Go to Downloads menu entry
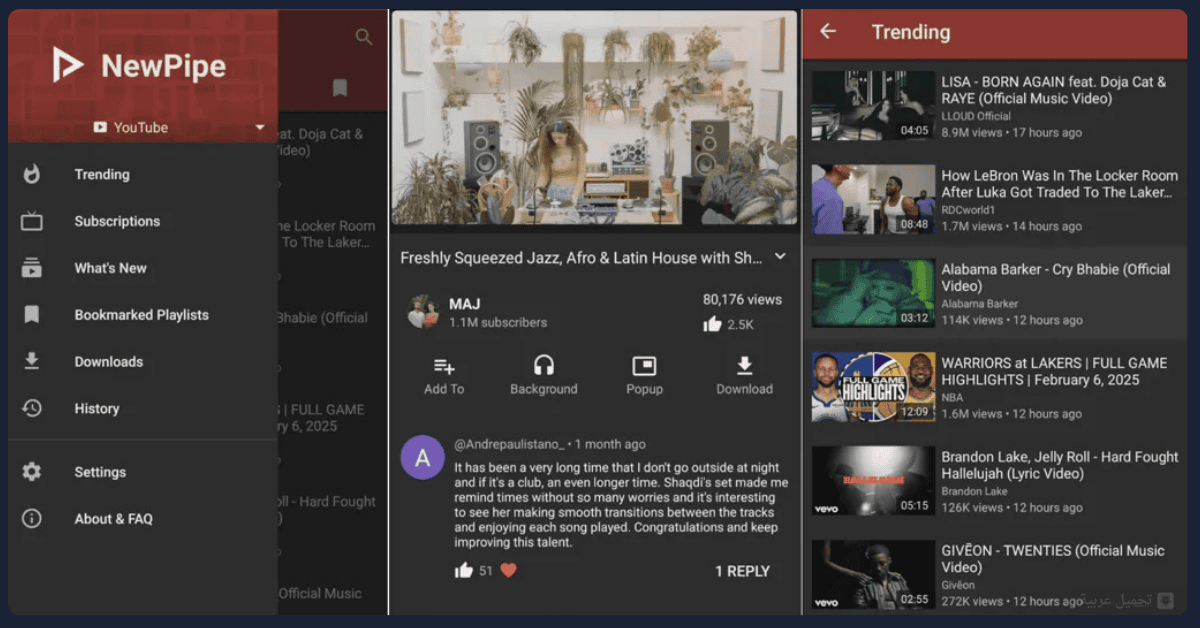 108,361
